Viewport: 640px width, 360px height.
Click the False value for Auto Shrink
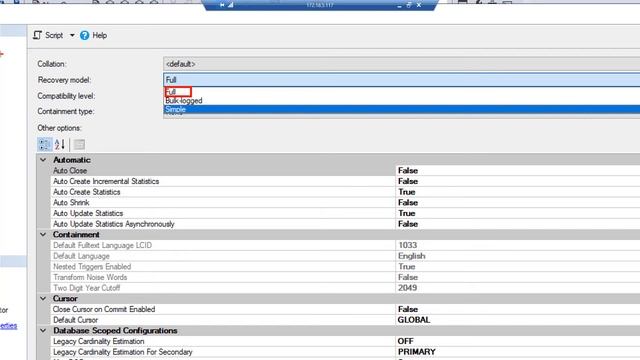408,202
